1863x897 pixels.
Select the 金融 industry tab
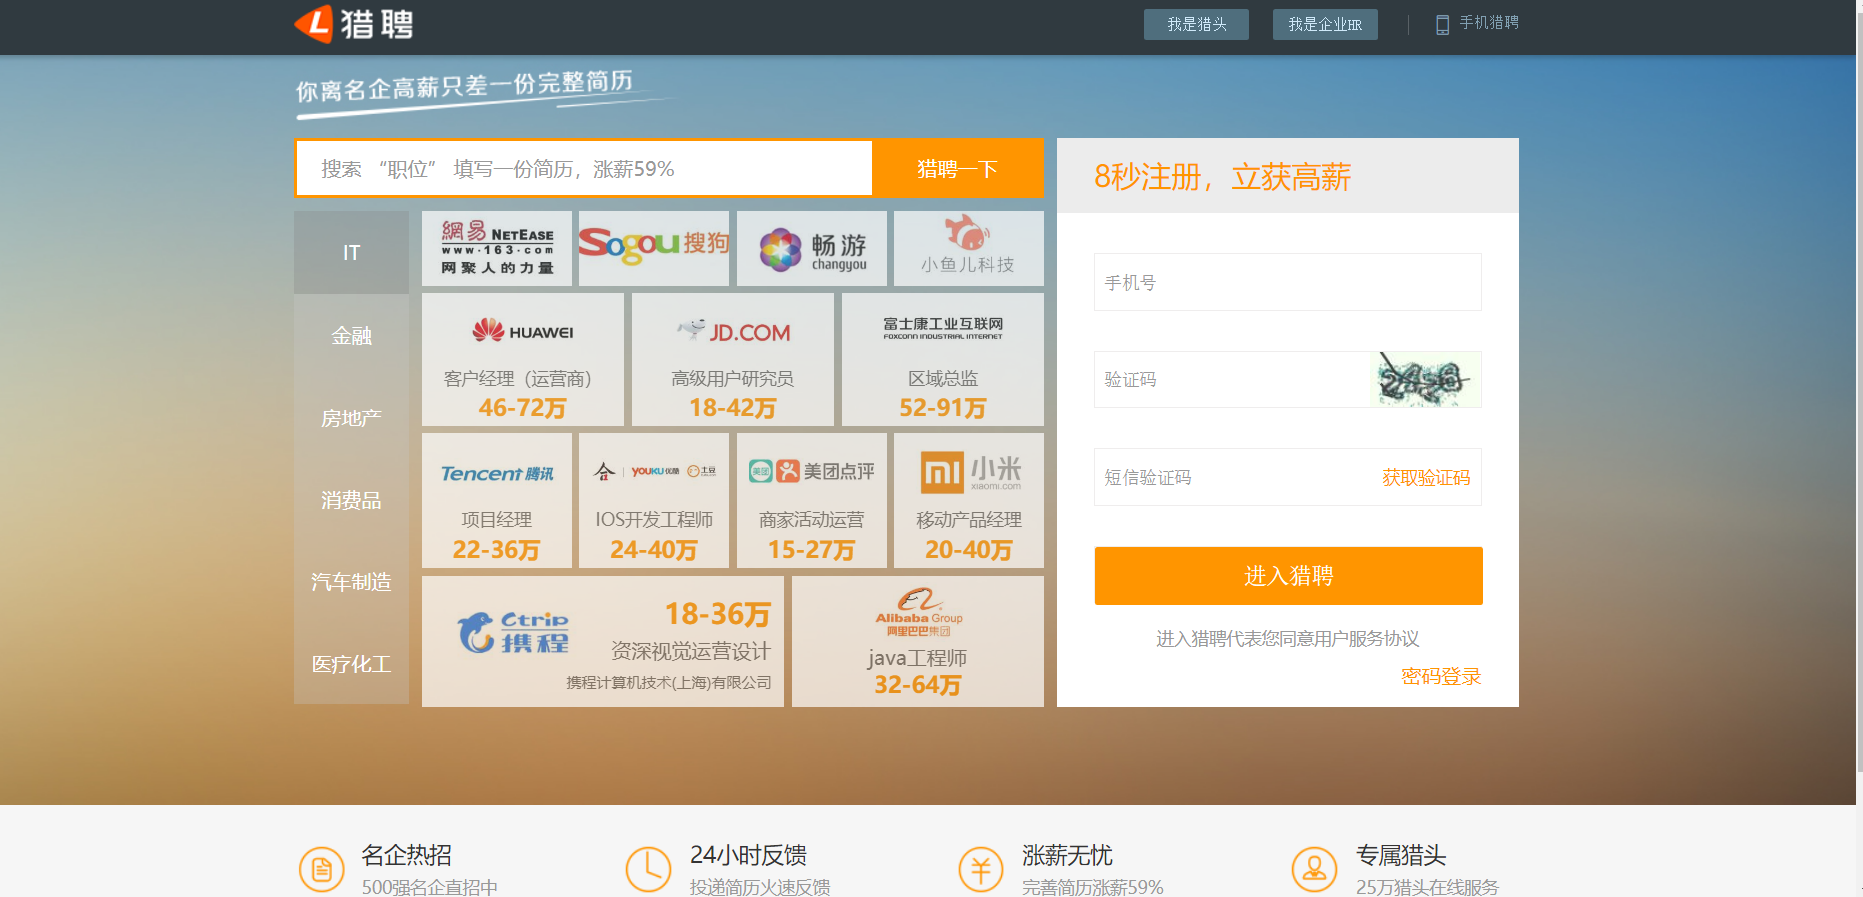[x=351, y=336]
